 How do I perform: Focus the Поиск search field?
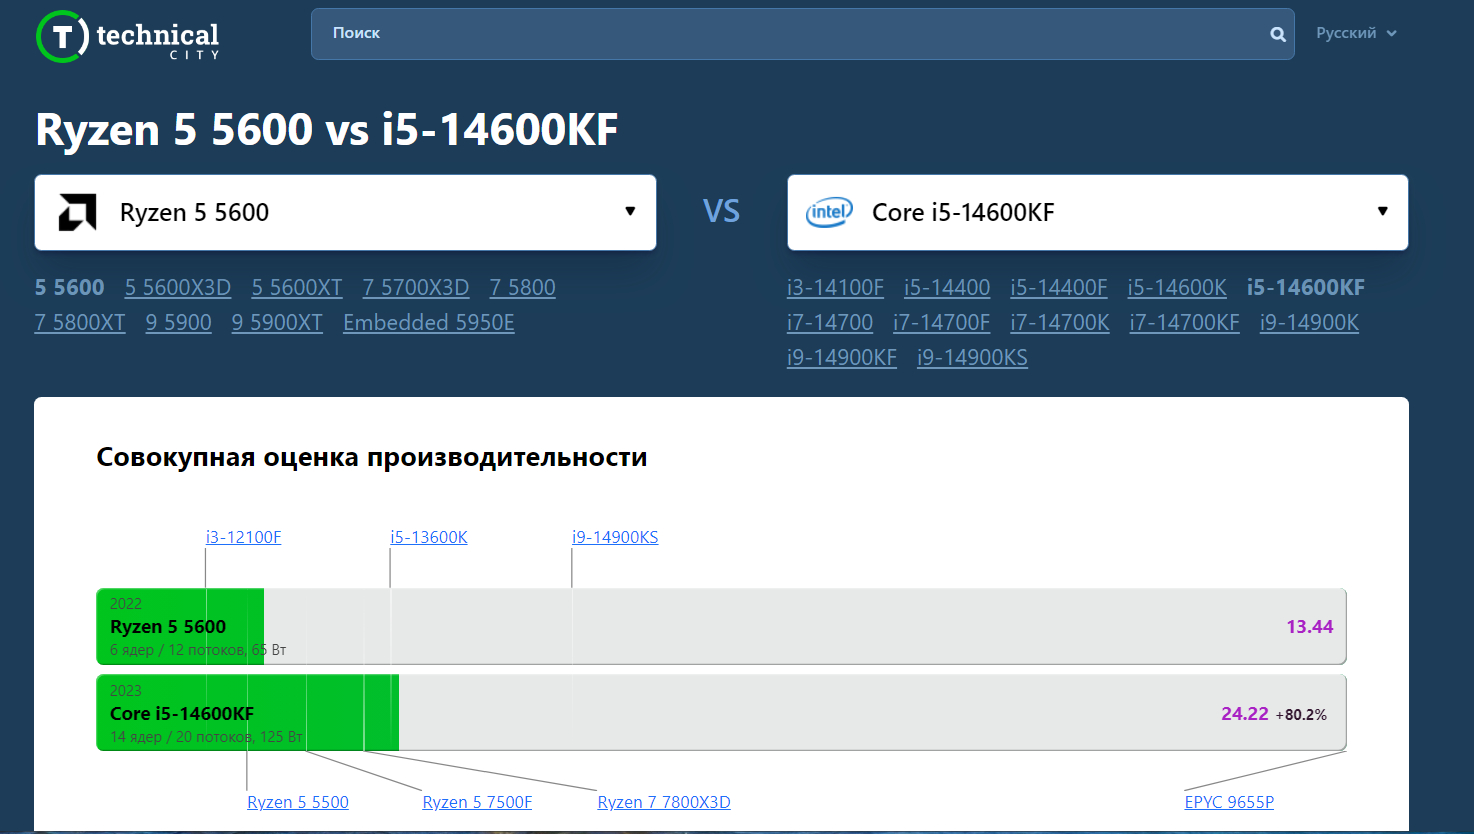(x=802, y=34)
